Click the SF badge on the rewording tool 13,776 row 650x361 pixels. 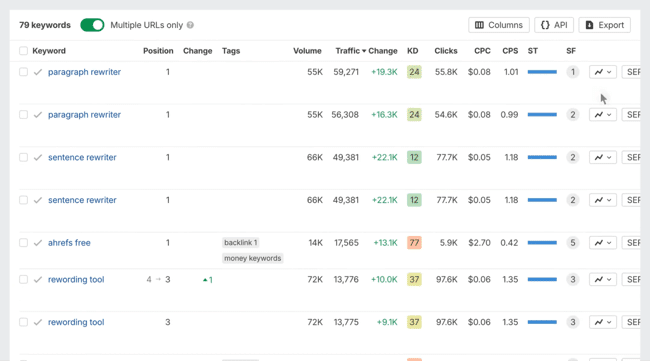click(572, 280)
